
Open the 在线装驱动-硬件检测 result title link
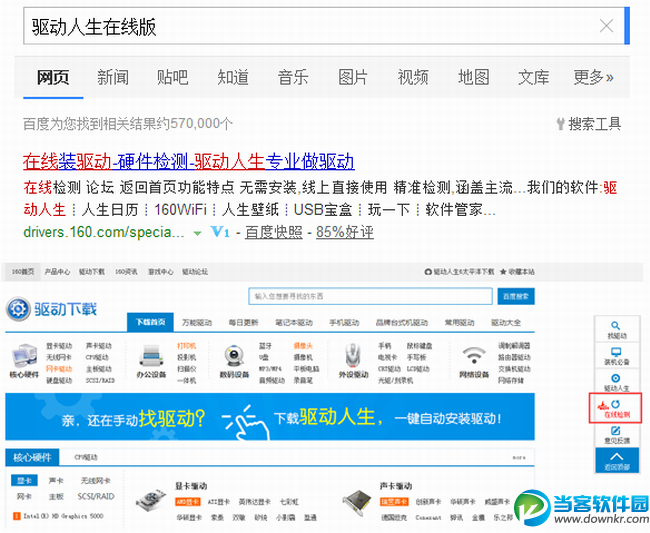(x=189, y=162)
